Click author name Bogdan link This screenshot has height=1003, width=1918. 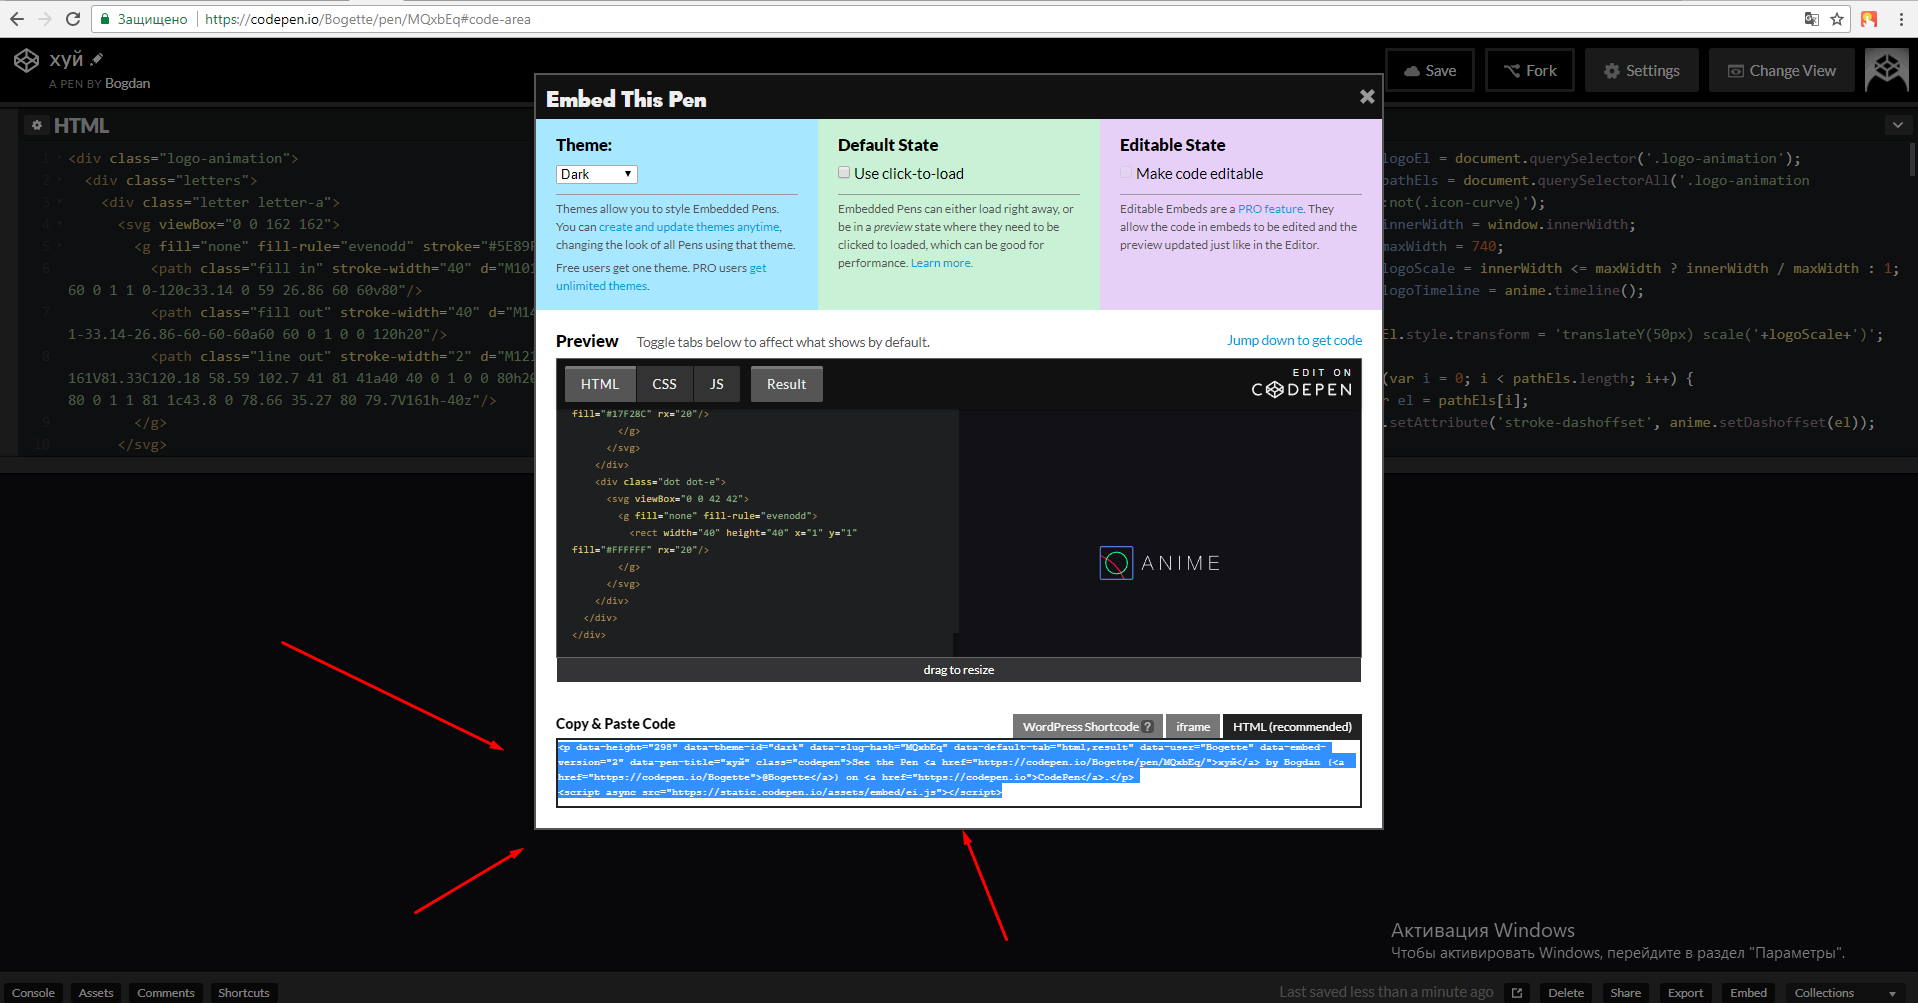coord(127,83)
